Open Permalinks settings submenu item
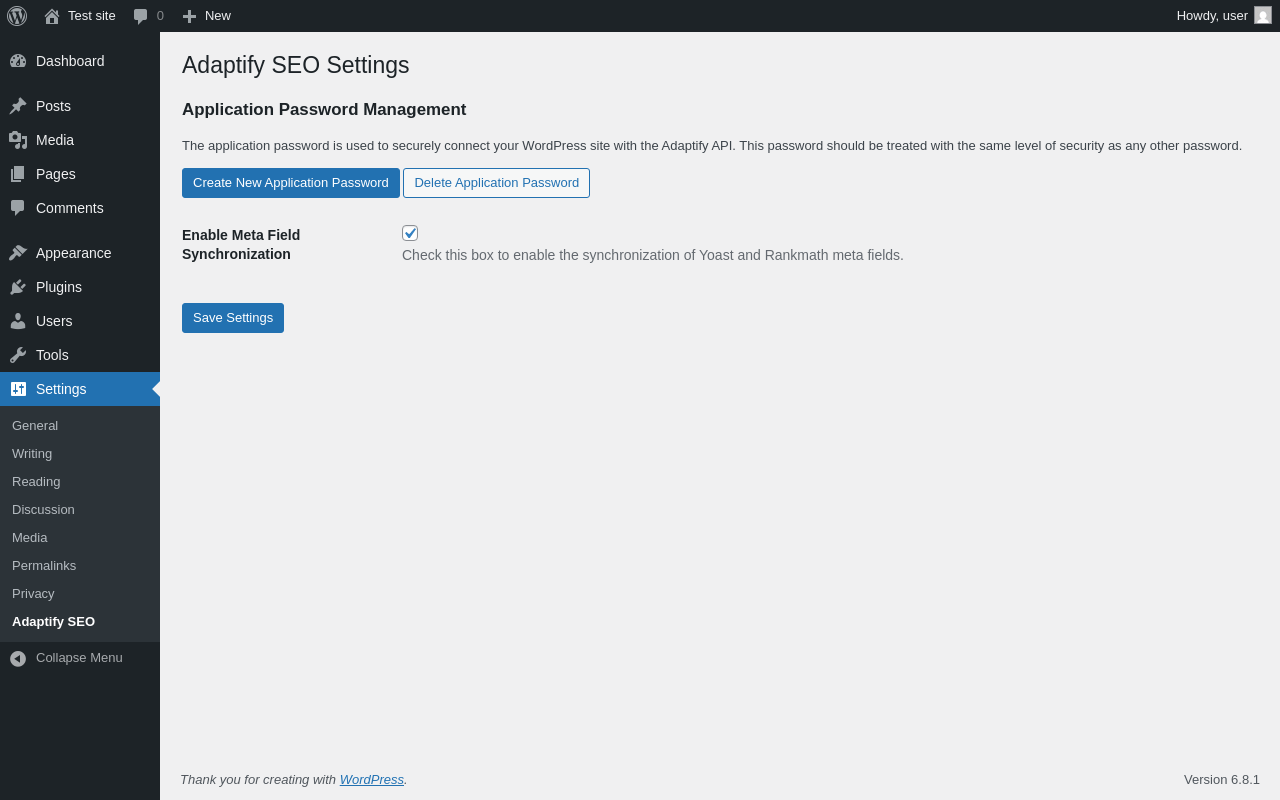 (x=44, y=566)
